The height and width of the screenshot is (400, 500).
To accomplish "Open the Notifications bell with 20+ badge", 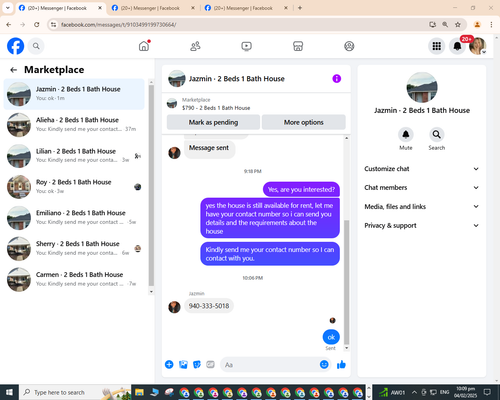I will (x=457, y=46).
